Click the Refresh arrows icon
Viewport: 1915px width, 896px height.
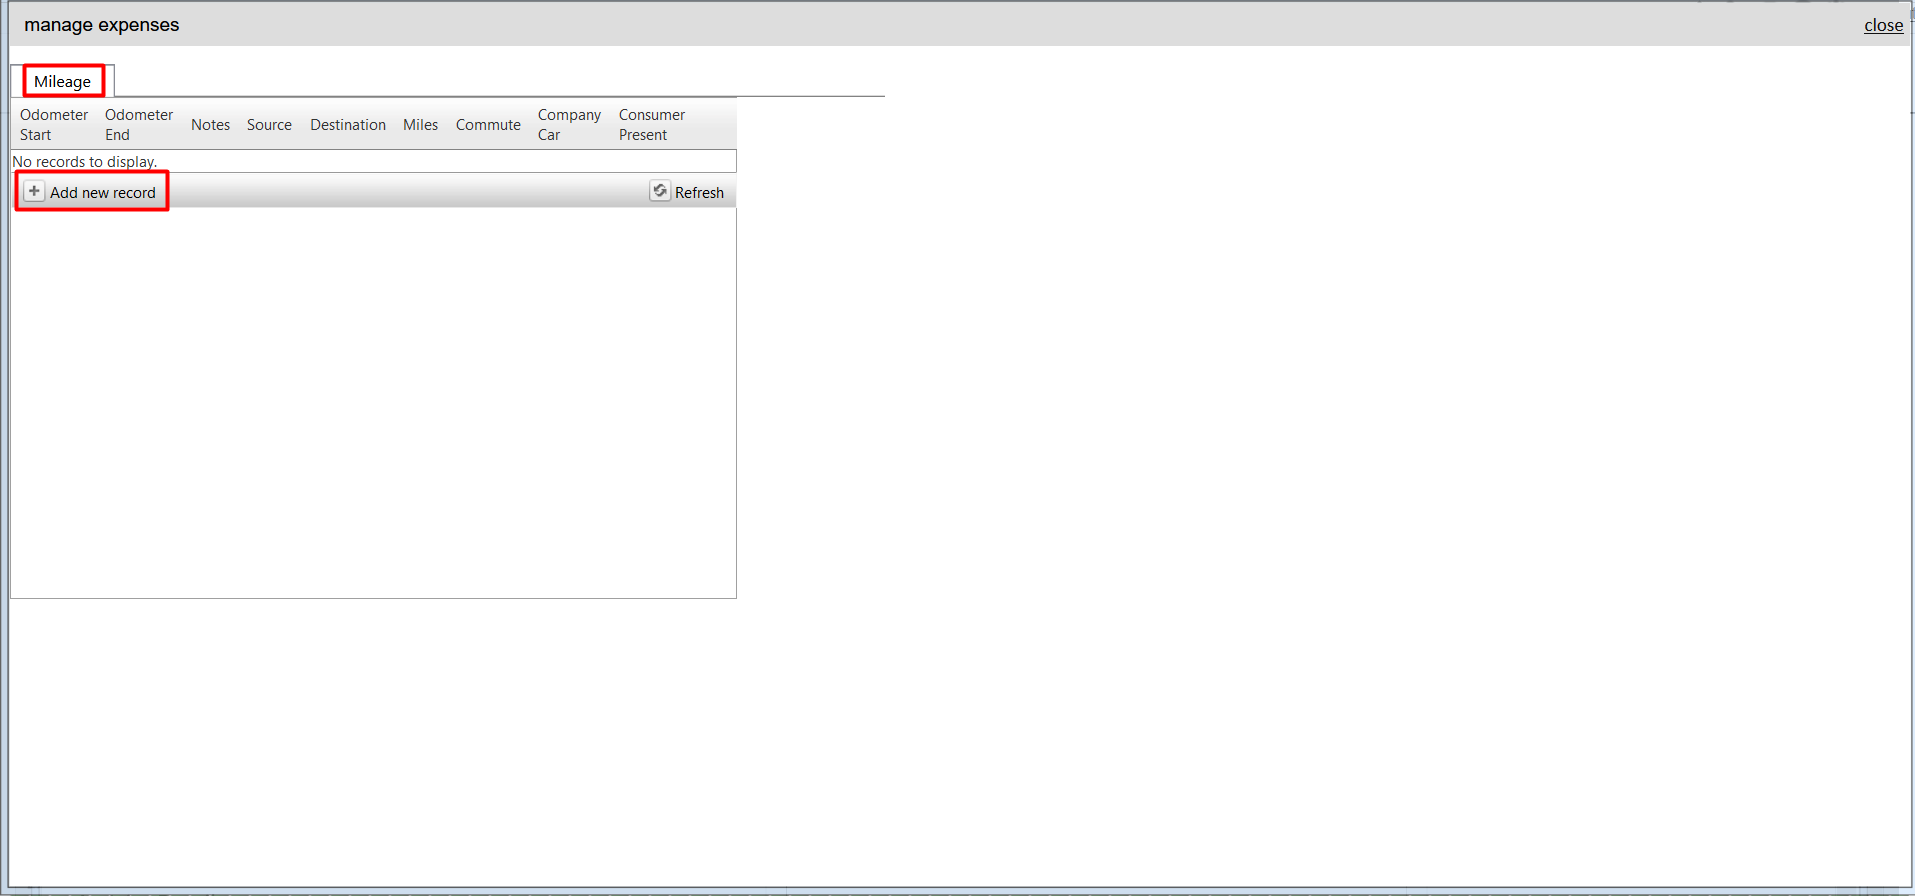point(660,191)
